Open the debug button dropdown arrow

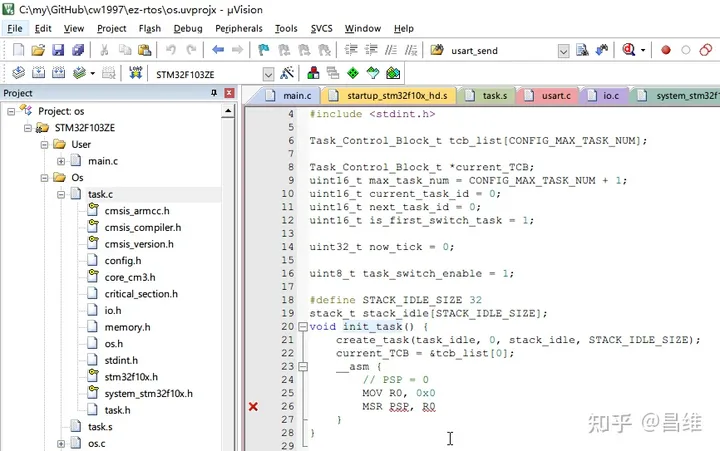(x=643, y=50)
